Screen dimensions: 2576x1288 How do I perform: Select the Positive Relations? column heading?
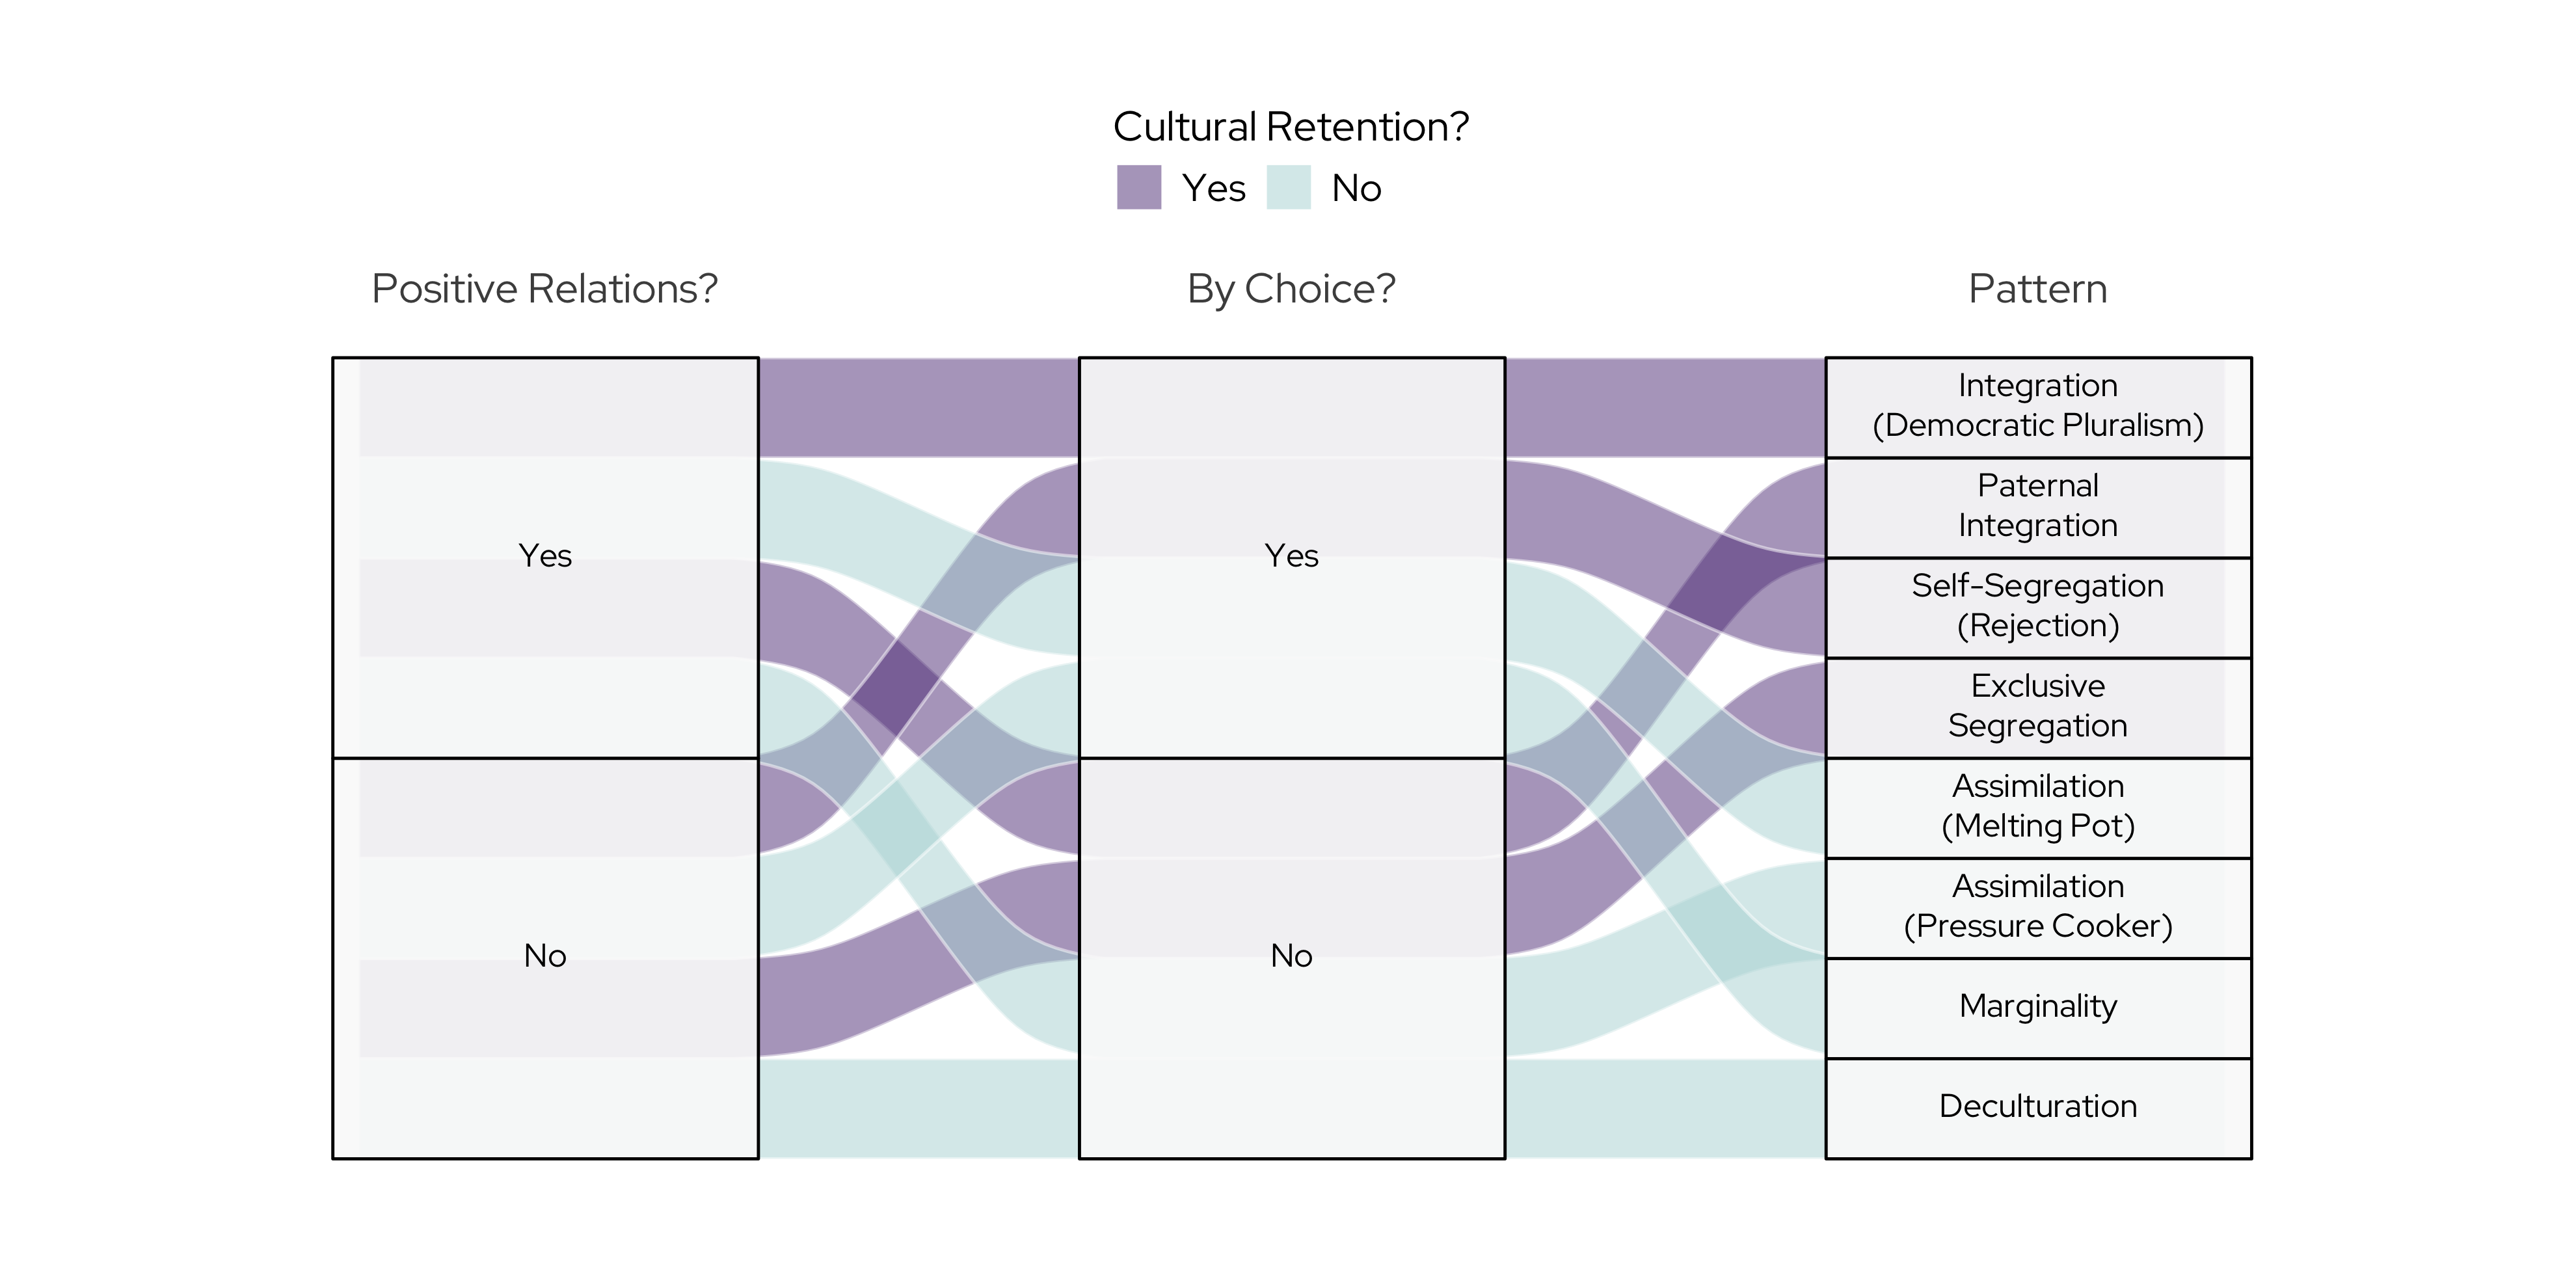point(544,289)
